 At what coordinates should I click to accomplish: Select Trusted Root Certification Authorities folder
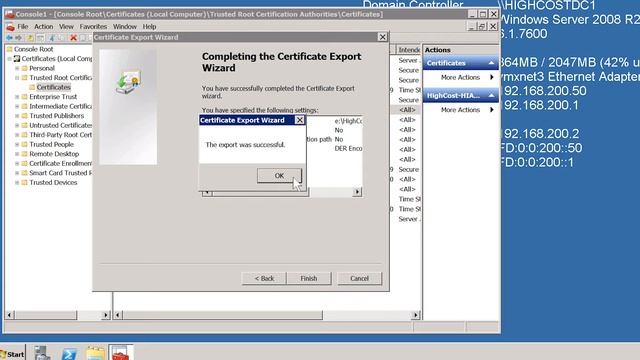coord(60,78)
